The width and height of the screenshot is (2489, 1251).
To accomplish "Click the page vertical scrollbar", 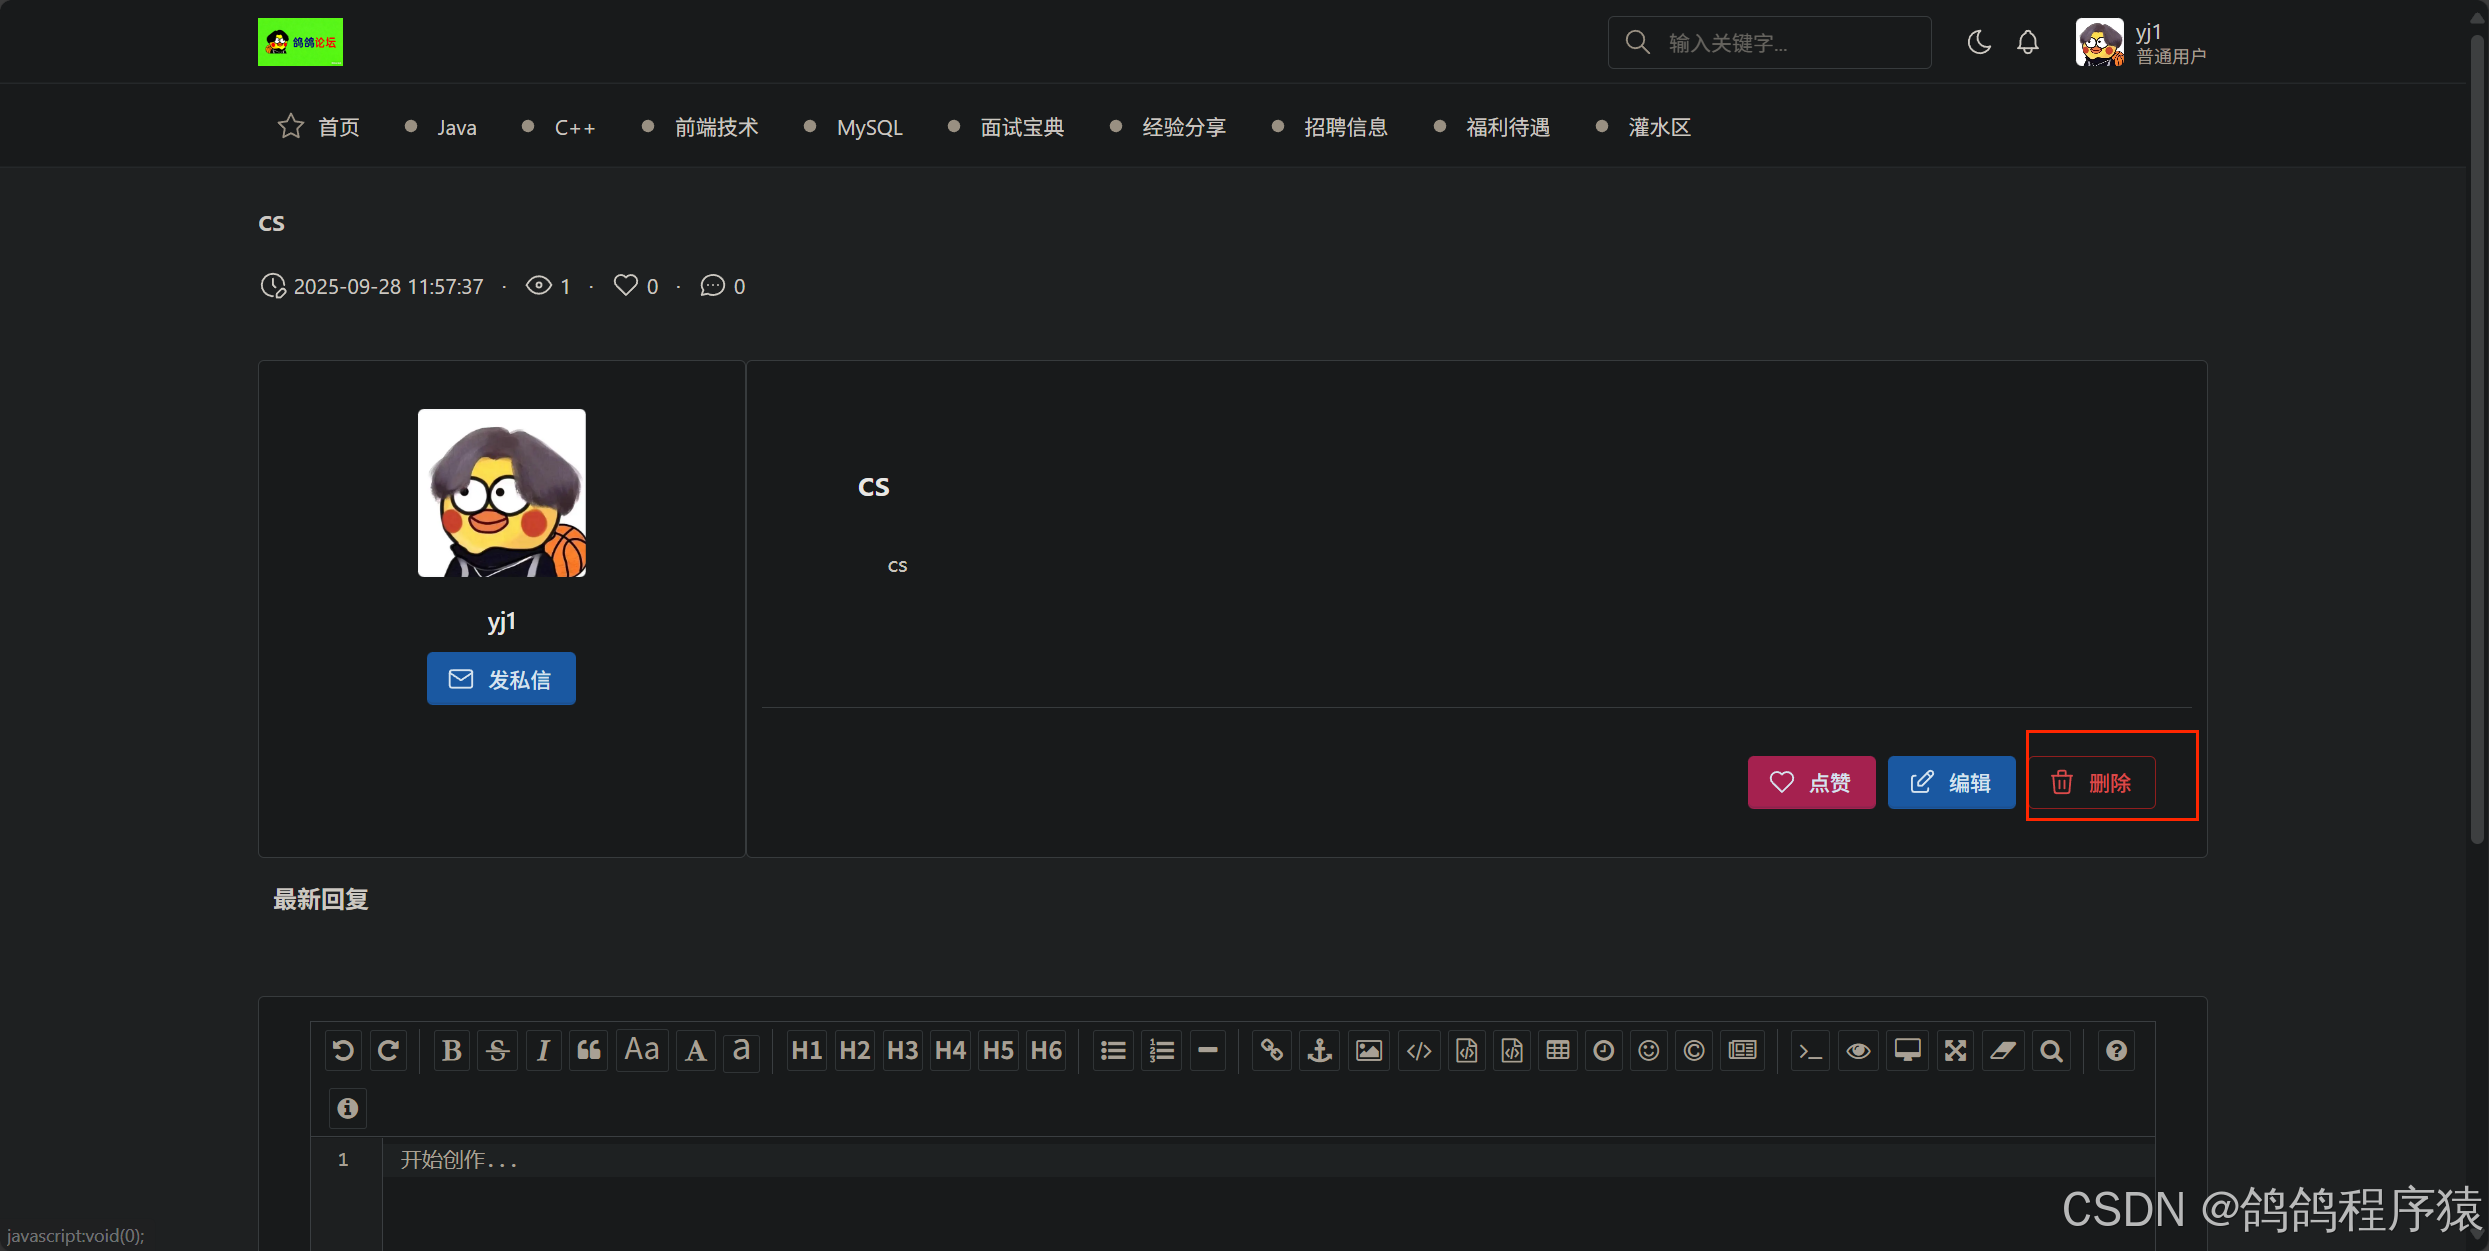I will point(2476,440).
